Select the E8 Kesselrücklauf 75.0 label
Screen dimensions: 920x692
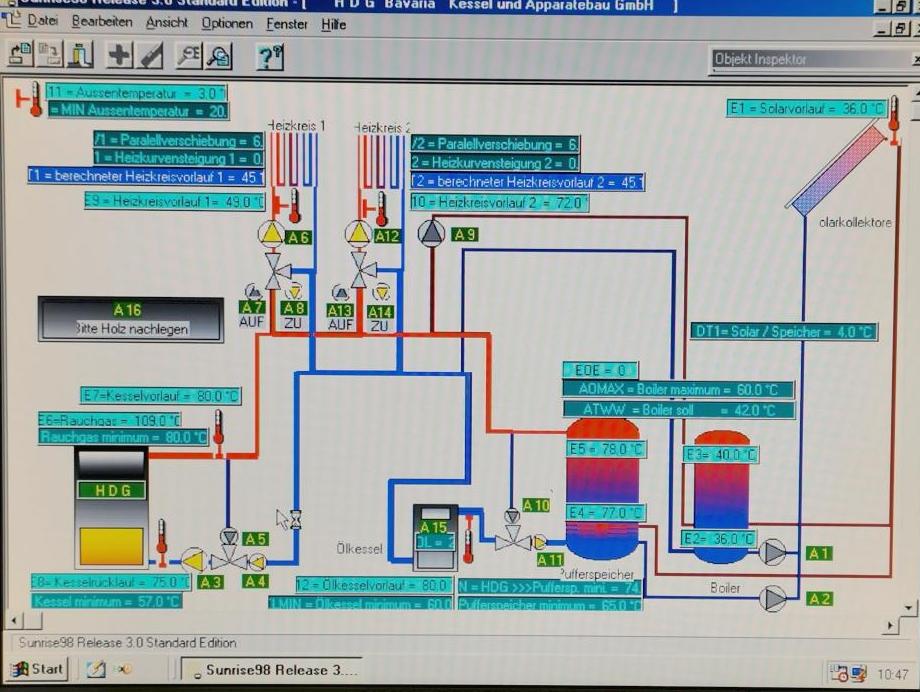[111, 582]
